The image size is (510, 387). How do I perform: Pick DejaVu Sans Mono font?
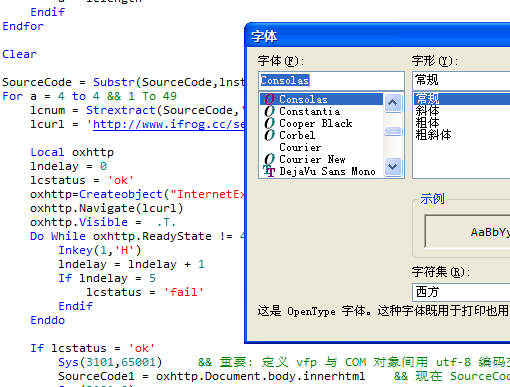pos(327,171)
